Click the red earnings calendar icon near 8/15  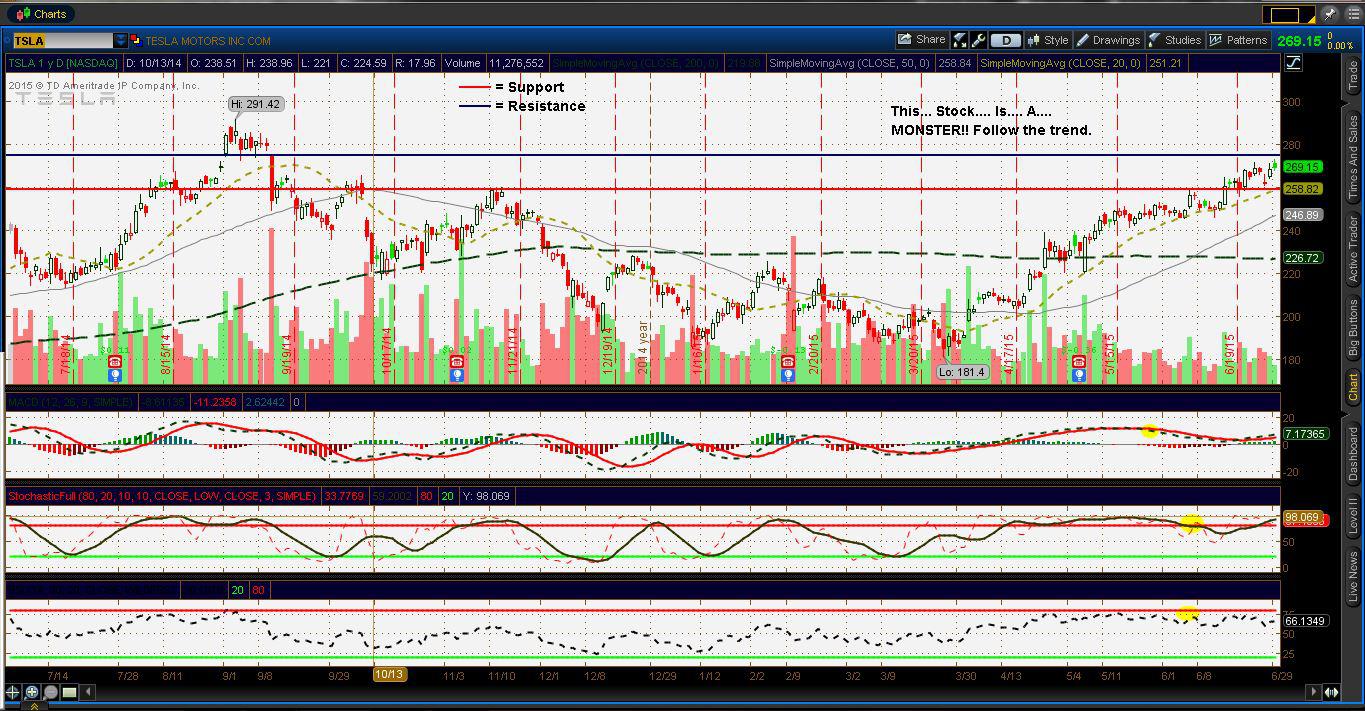point(115,360)
